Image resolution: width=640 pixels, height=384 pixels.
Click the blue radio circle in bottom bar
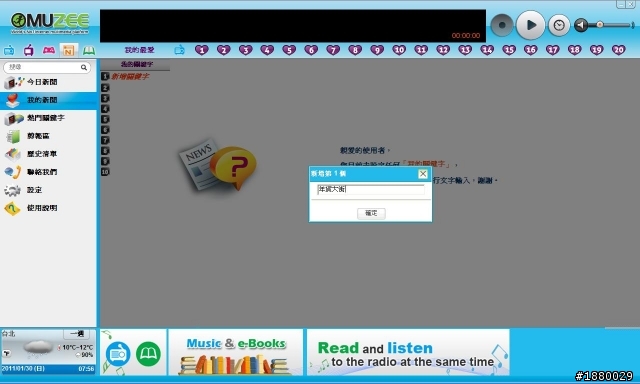(x=118, y=353)
